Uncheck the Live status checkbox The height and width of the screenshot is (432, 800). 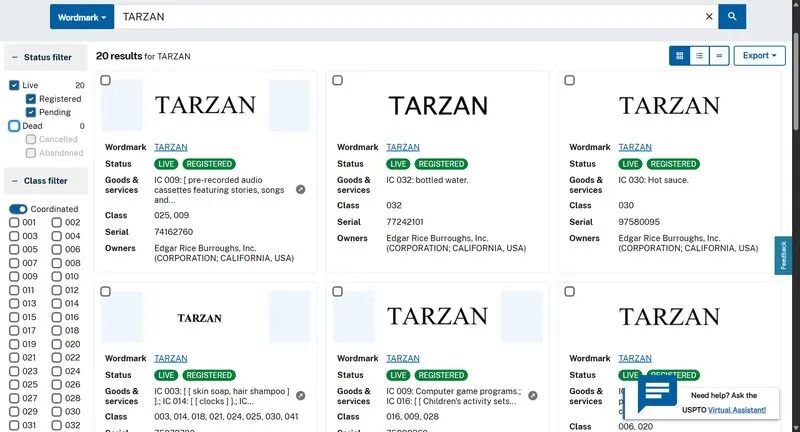14,85
